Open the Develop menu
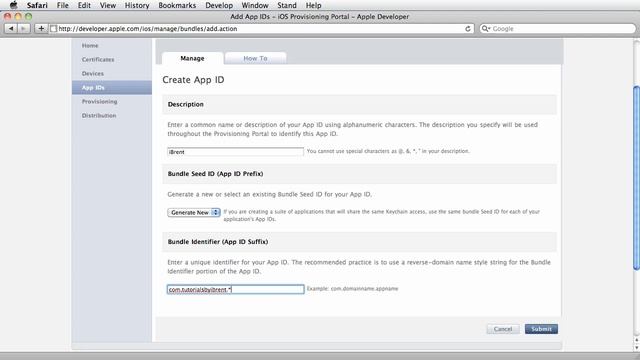Screen dimensions: 640x360 tap(219, 5)
